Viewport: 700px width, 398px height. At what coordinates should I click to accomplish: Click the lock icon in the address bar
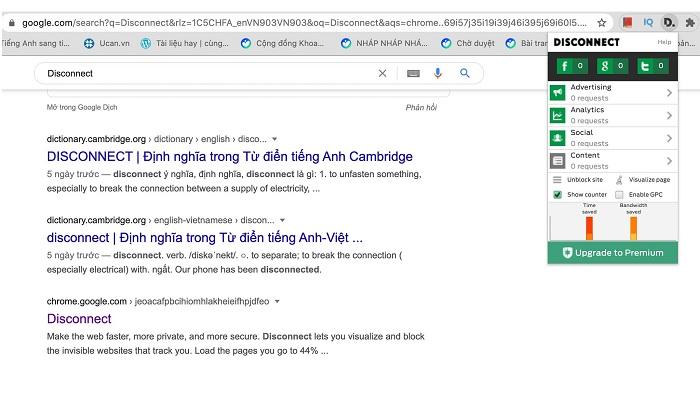pos(12,22)
